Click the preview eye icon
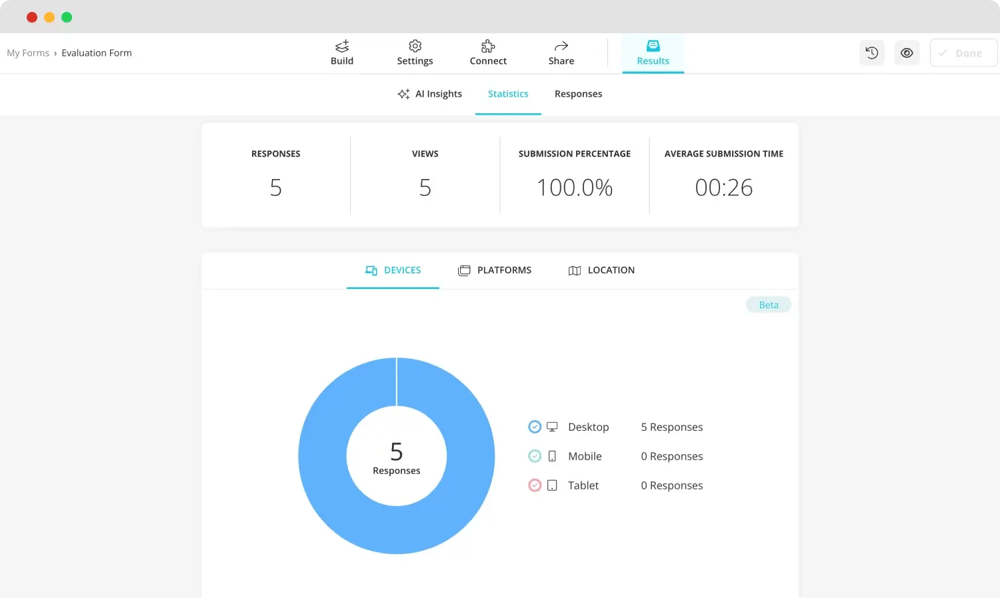 pyautogui.click(x=907, y=53)
